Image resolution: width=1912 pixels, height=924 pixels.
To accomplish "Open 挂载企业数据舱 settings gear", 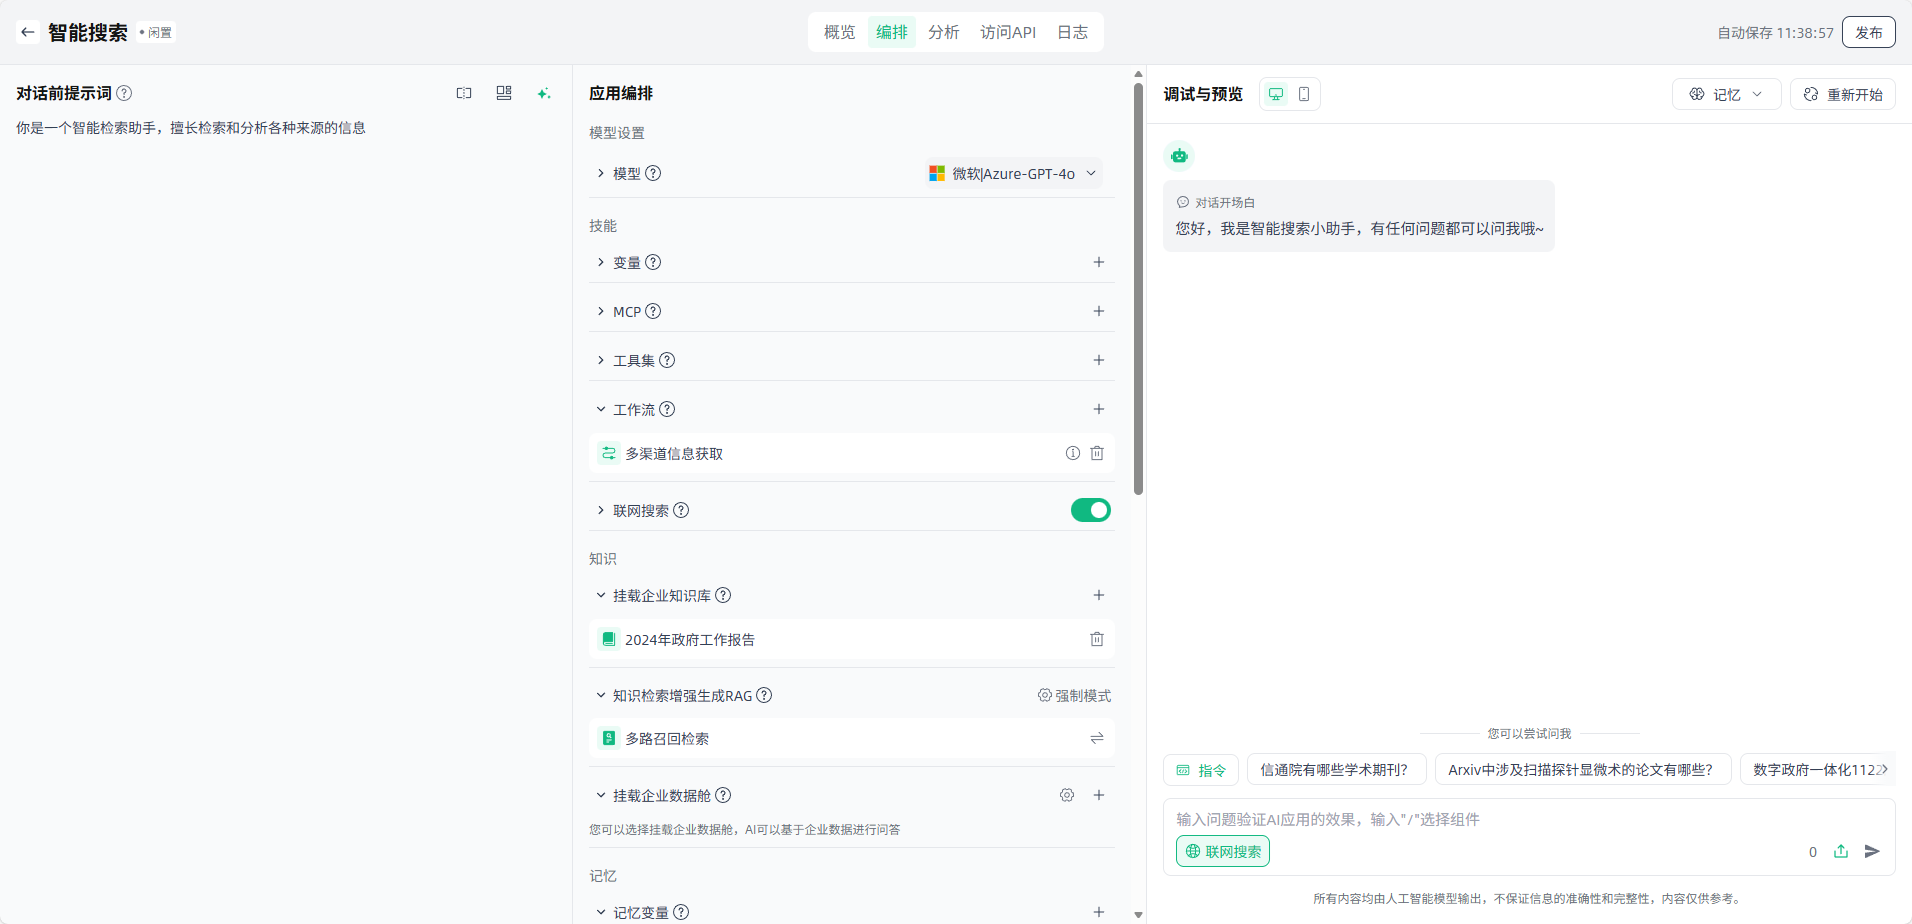I will 1067,795.
